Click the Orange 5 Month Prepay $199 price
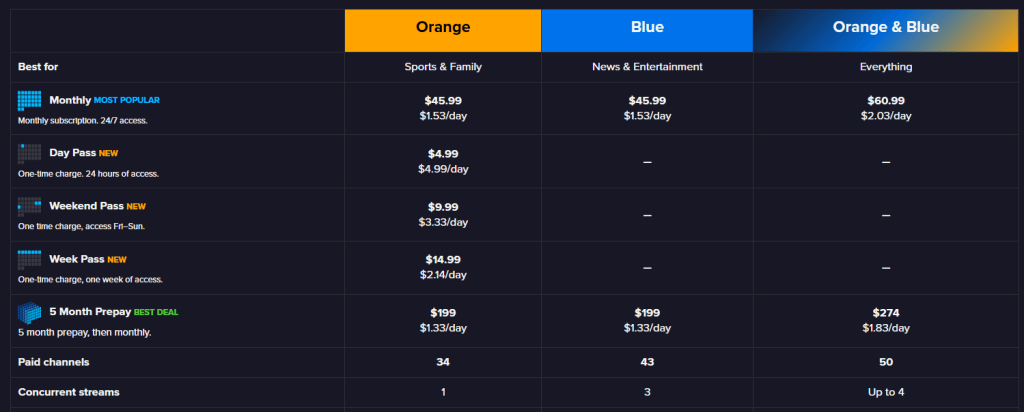Image resolution: width=1024 pixels, height=412 pixels. 443,312
